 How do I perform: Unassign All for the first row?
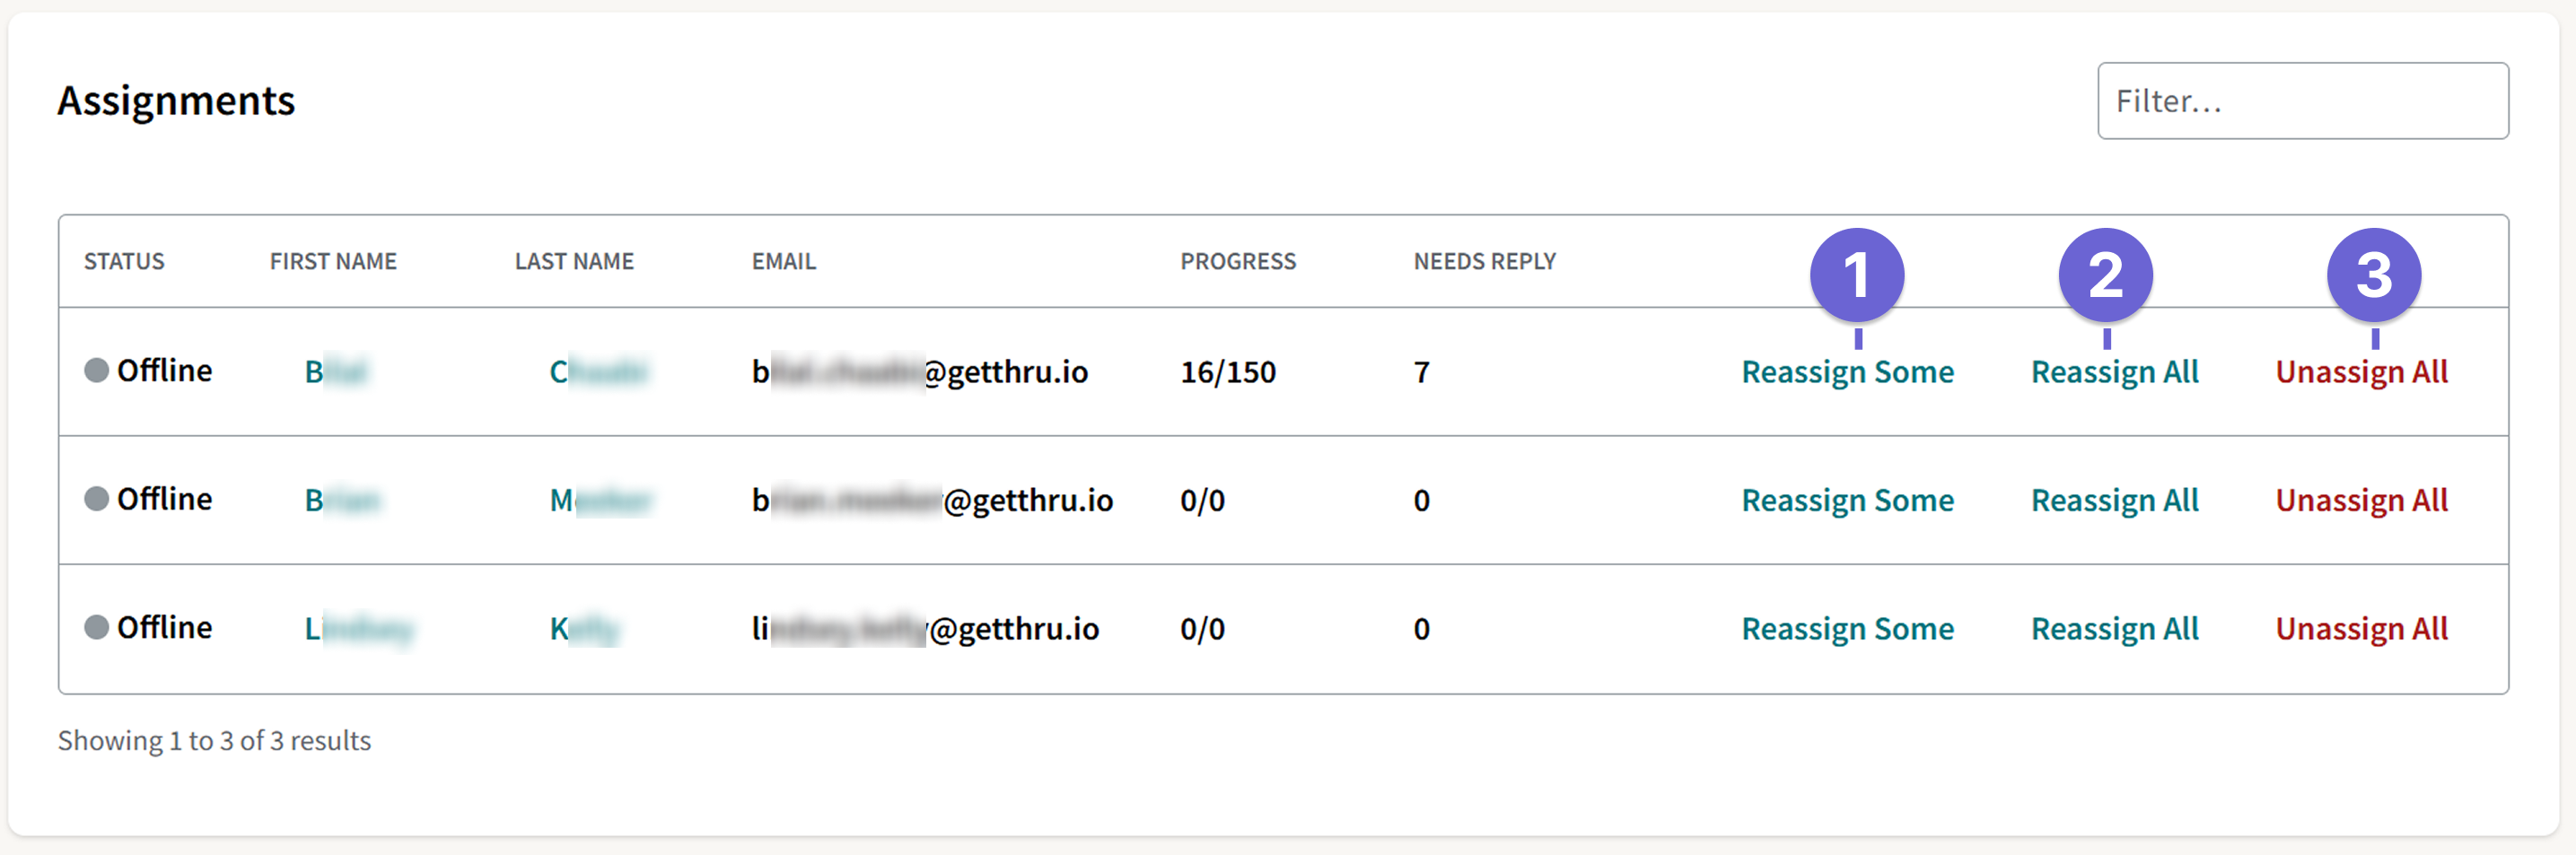[2361, 372]
